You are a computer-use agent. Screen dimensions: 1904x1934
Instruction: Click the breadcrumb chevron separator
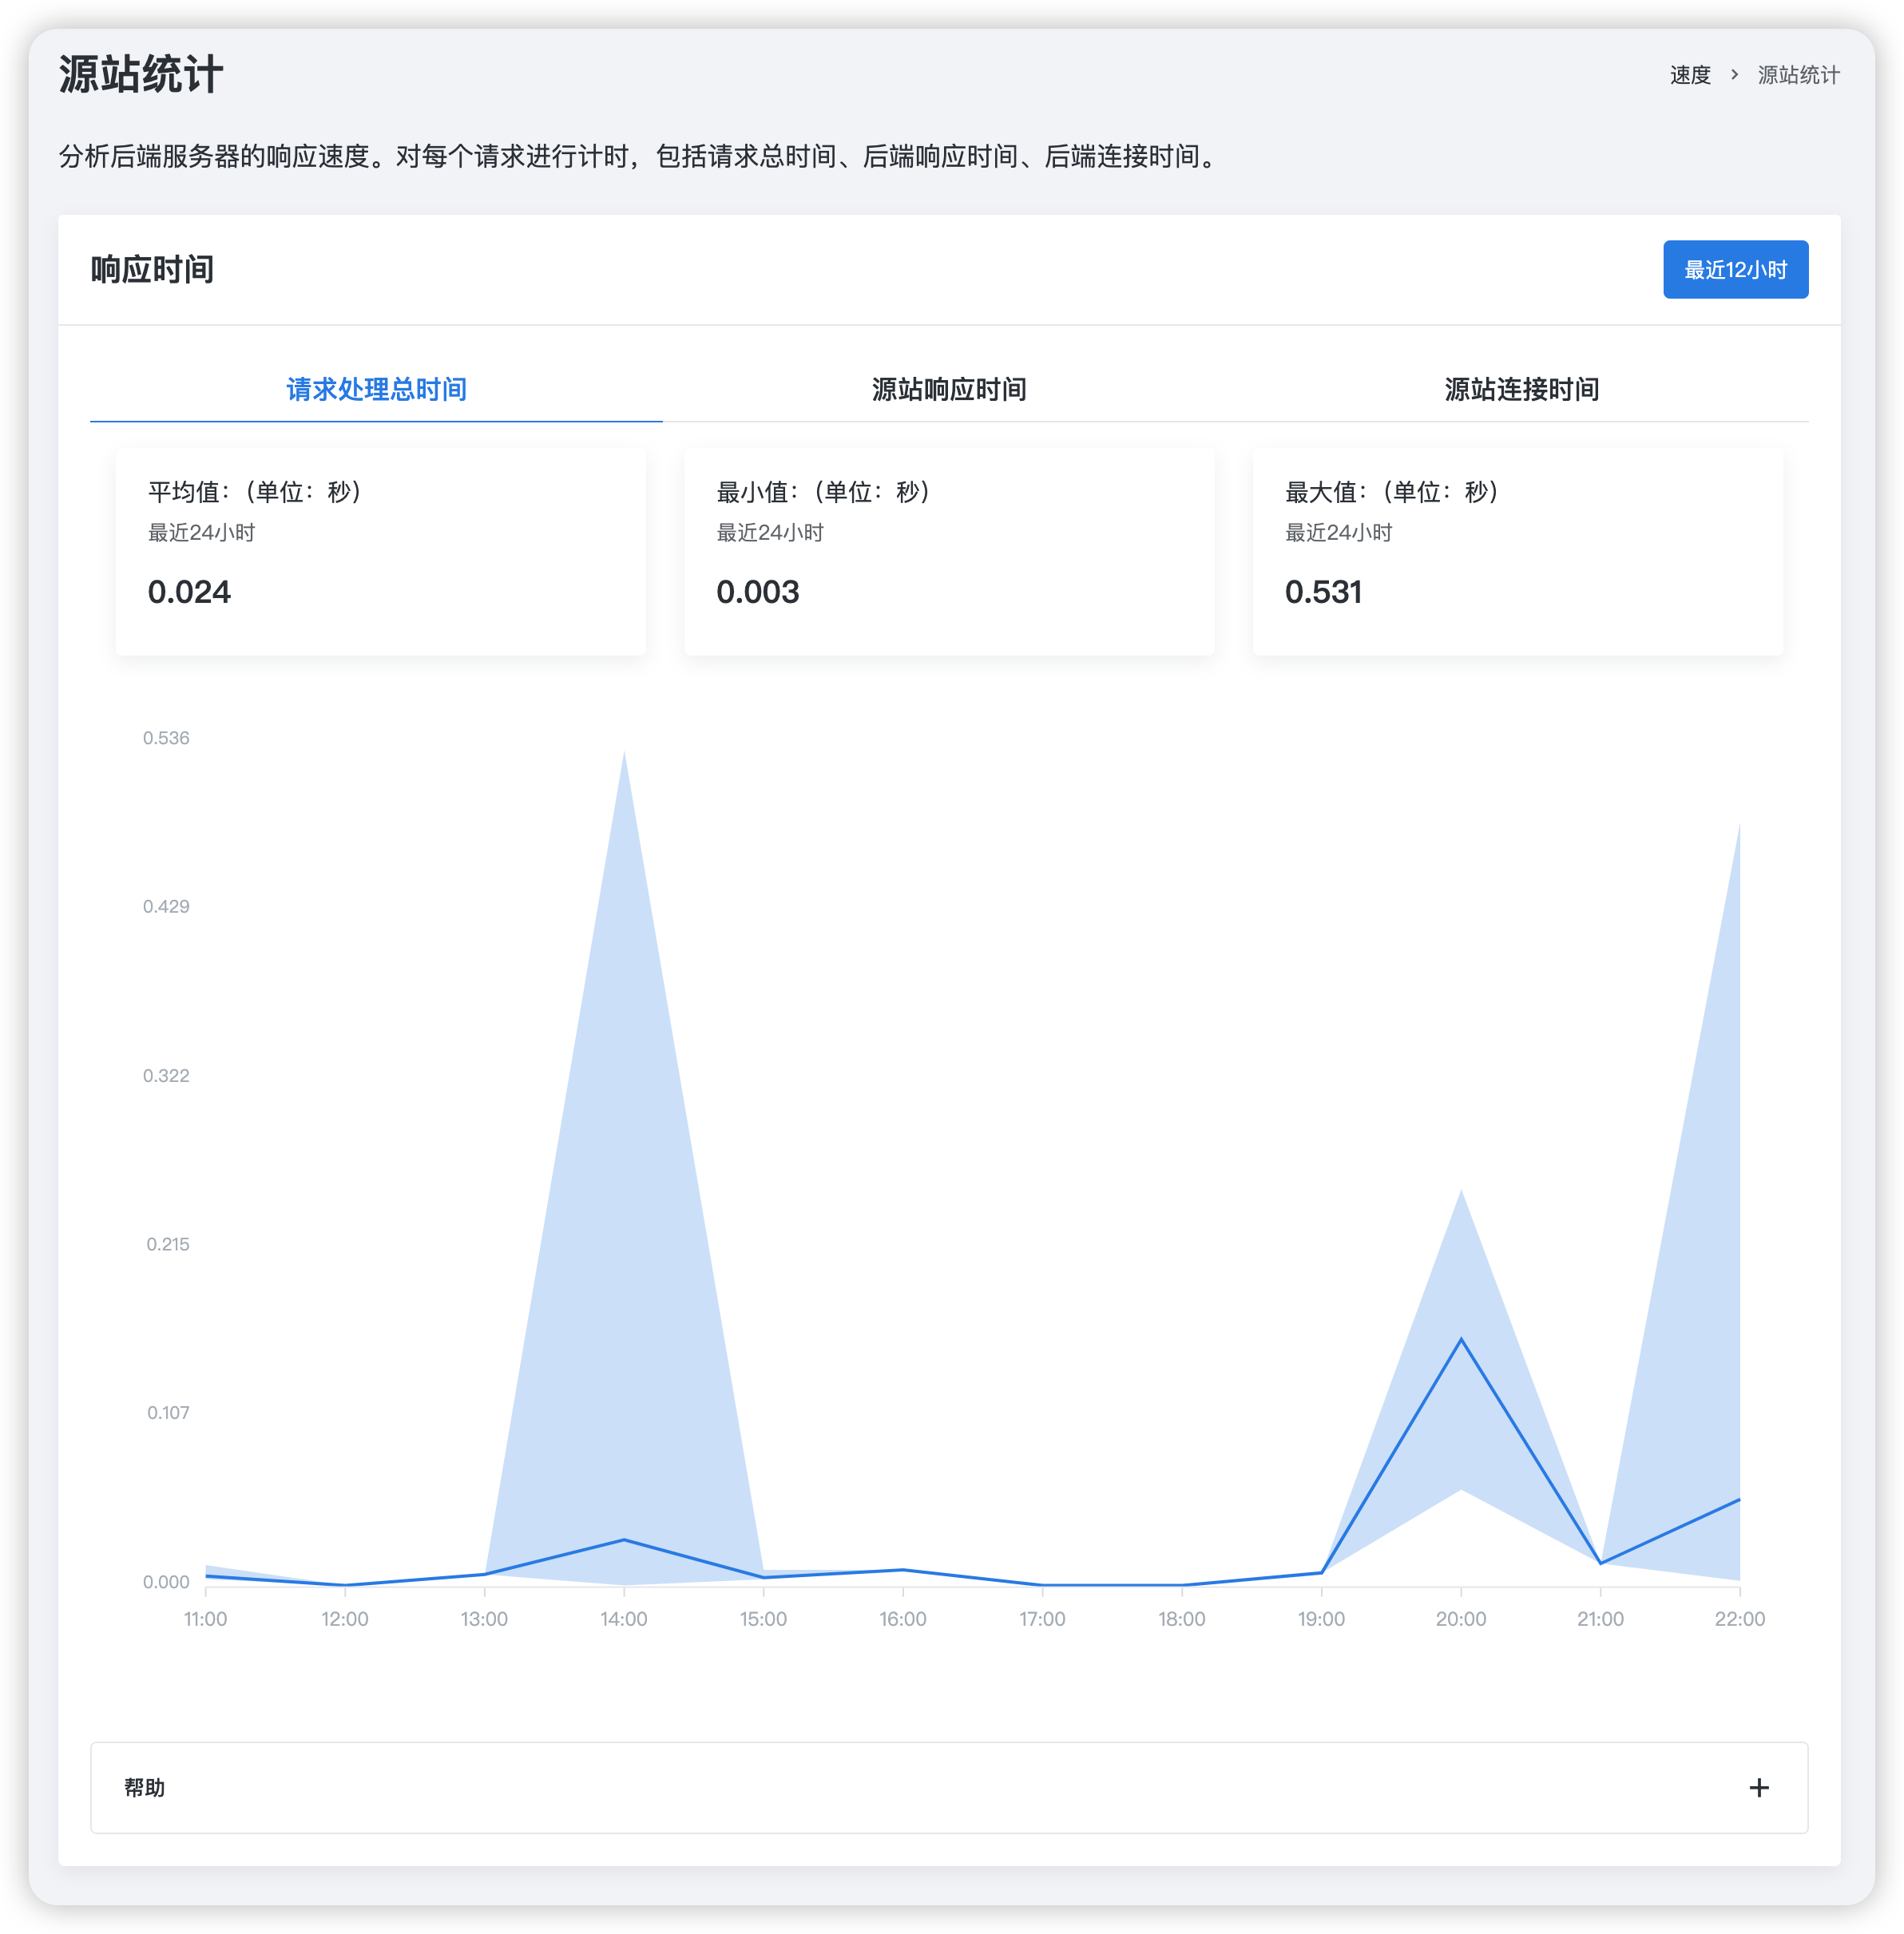tap(1734, 75)
